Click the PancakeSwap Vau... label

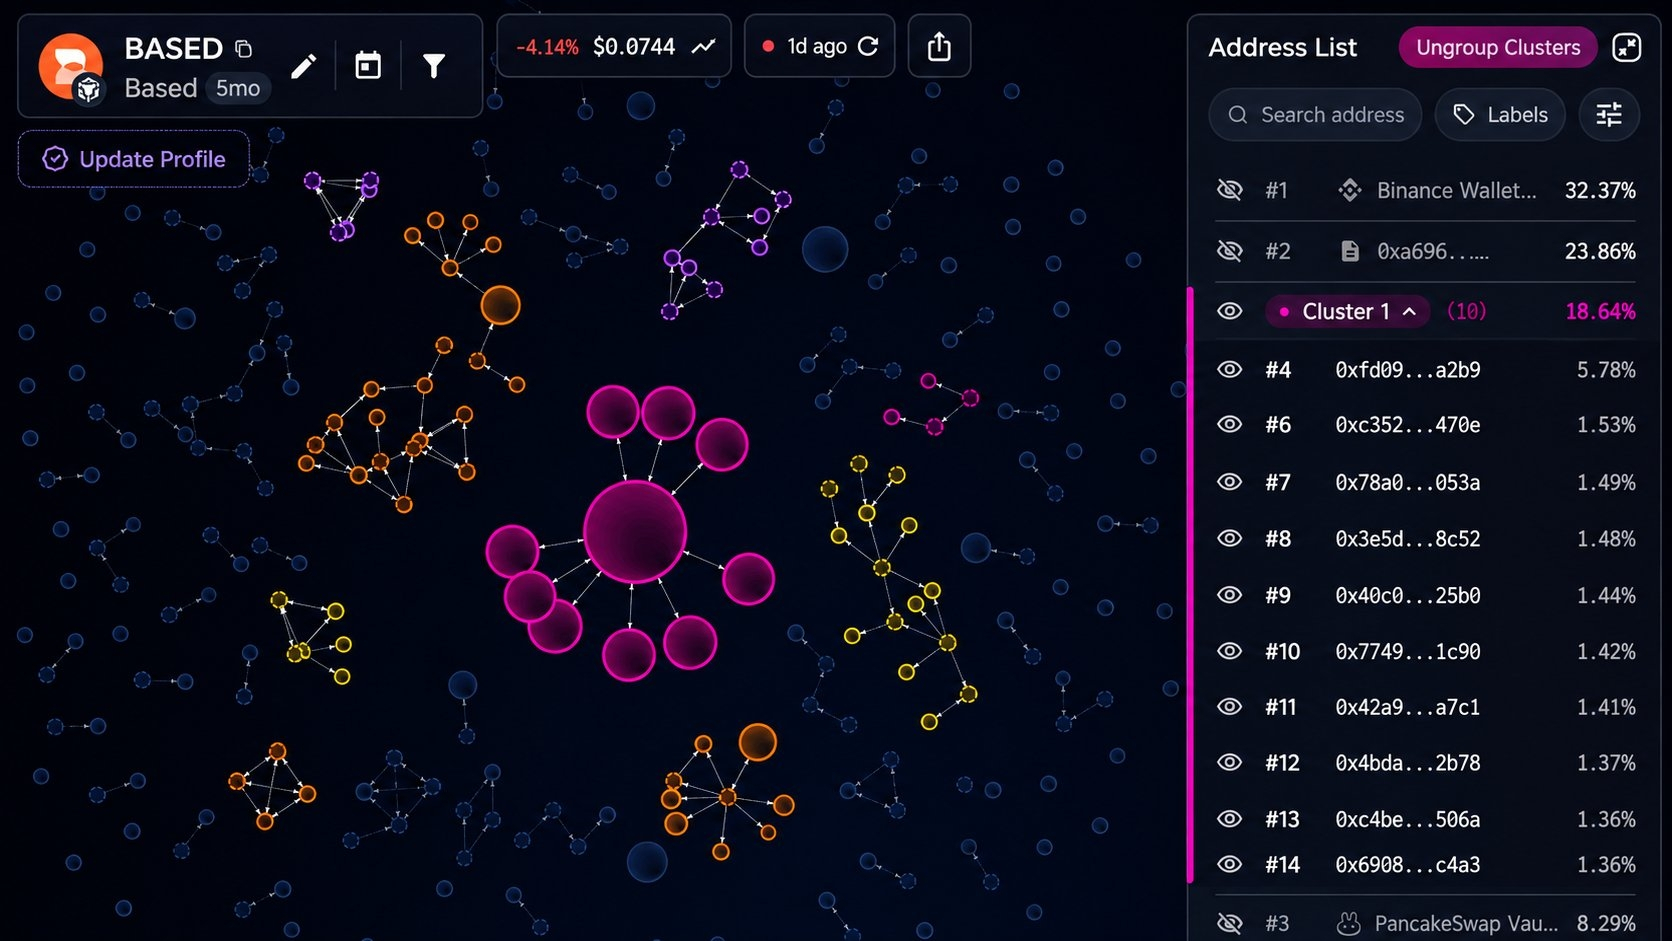[x=1466, y=923]
